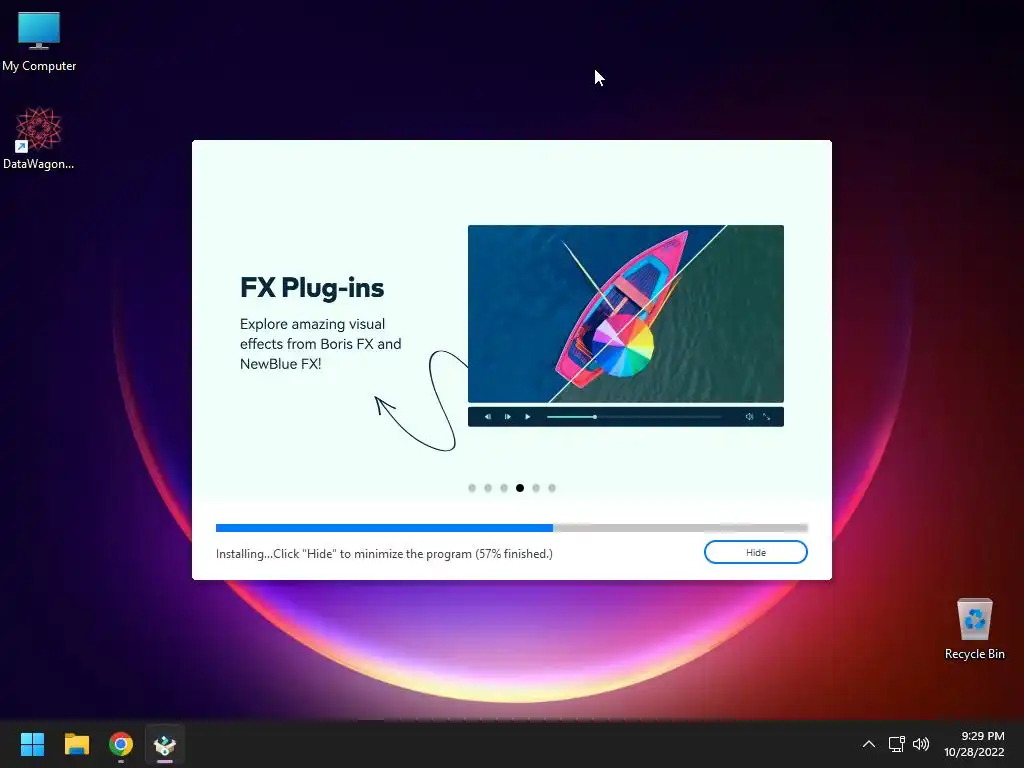Screen dimensions: 1024x768
Task: Click the preview player's seek bar
Action: [x=634, y=417]
